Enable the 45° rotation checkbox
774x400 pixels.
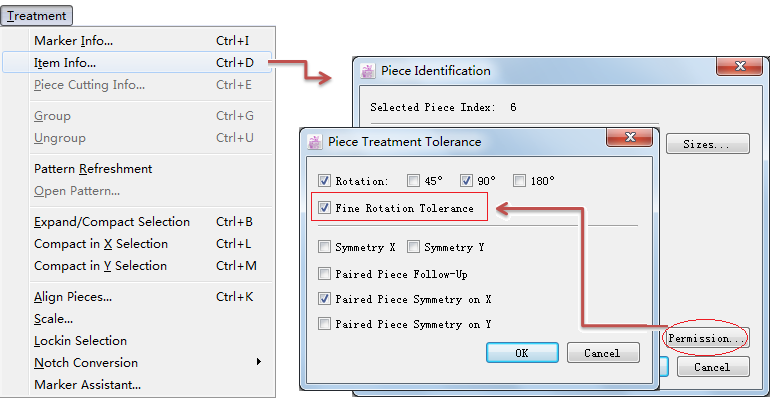click(x=413, y=181)
